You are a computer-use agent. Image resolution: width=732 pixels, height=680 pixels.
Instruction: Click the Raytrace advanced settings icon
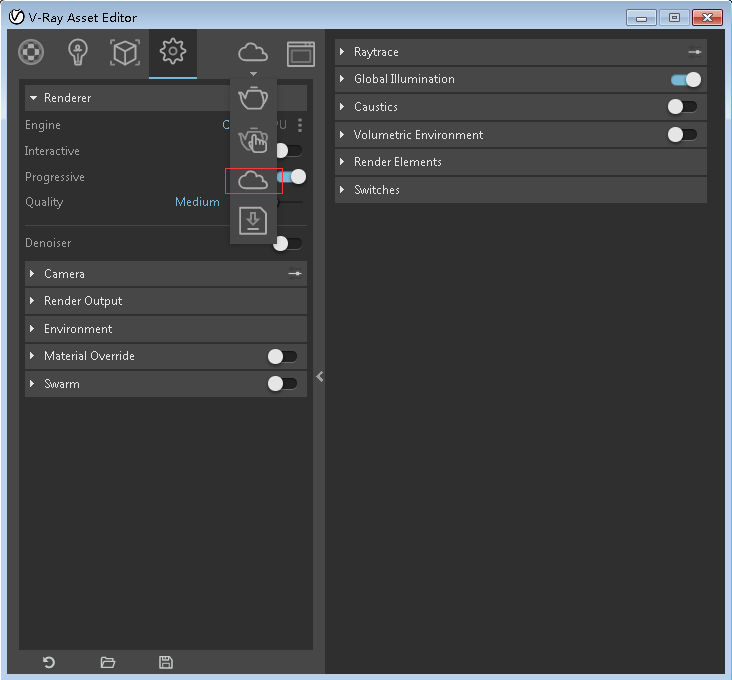[x=695, y=52]
